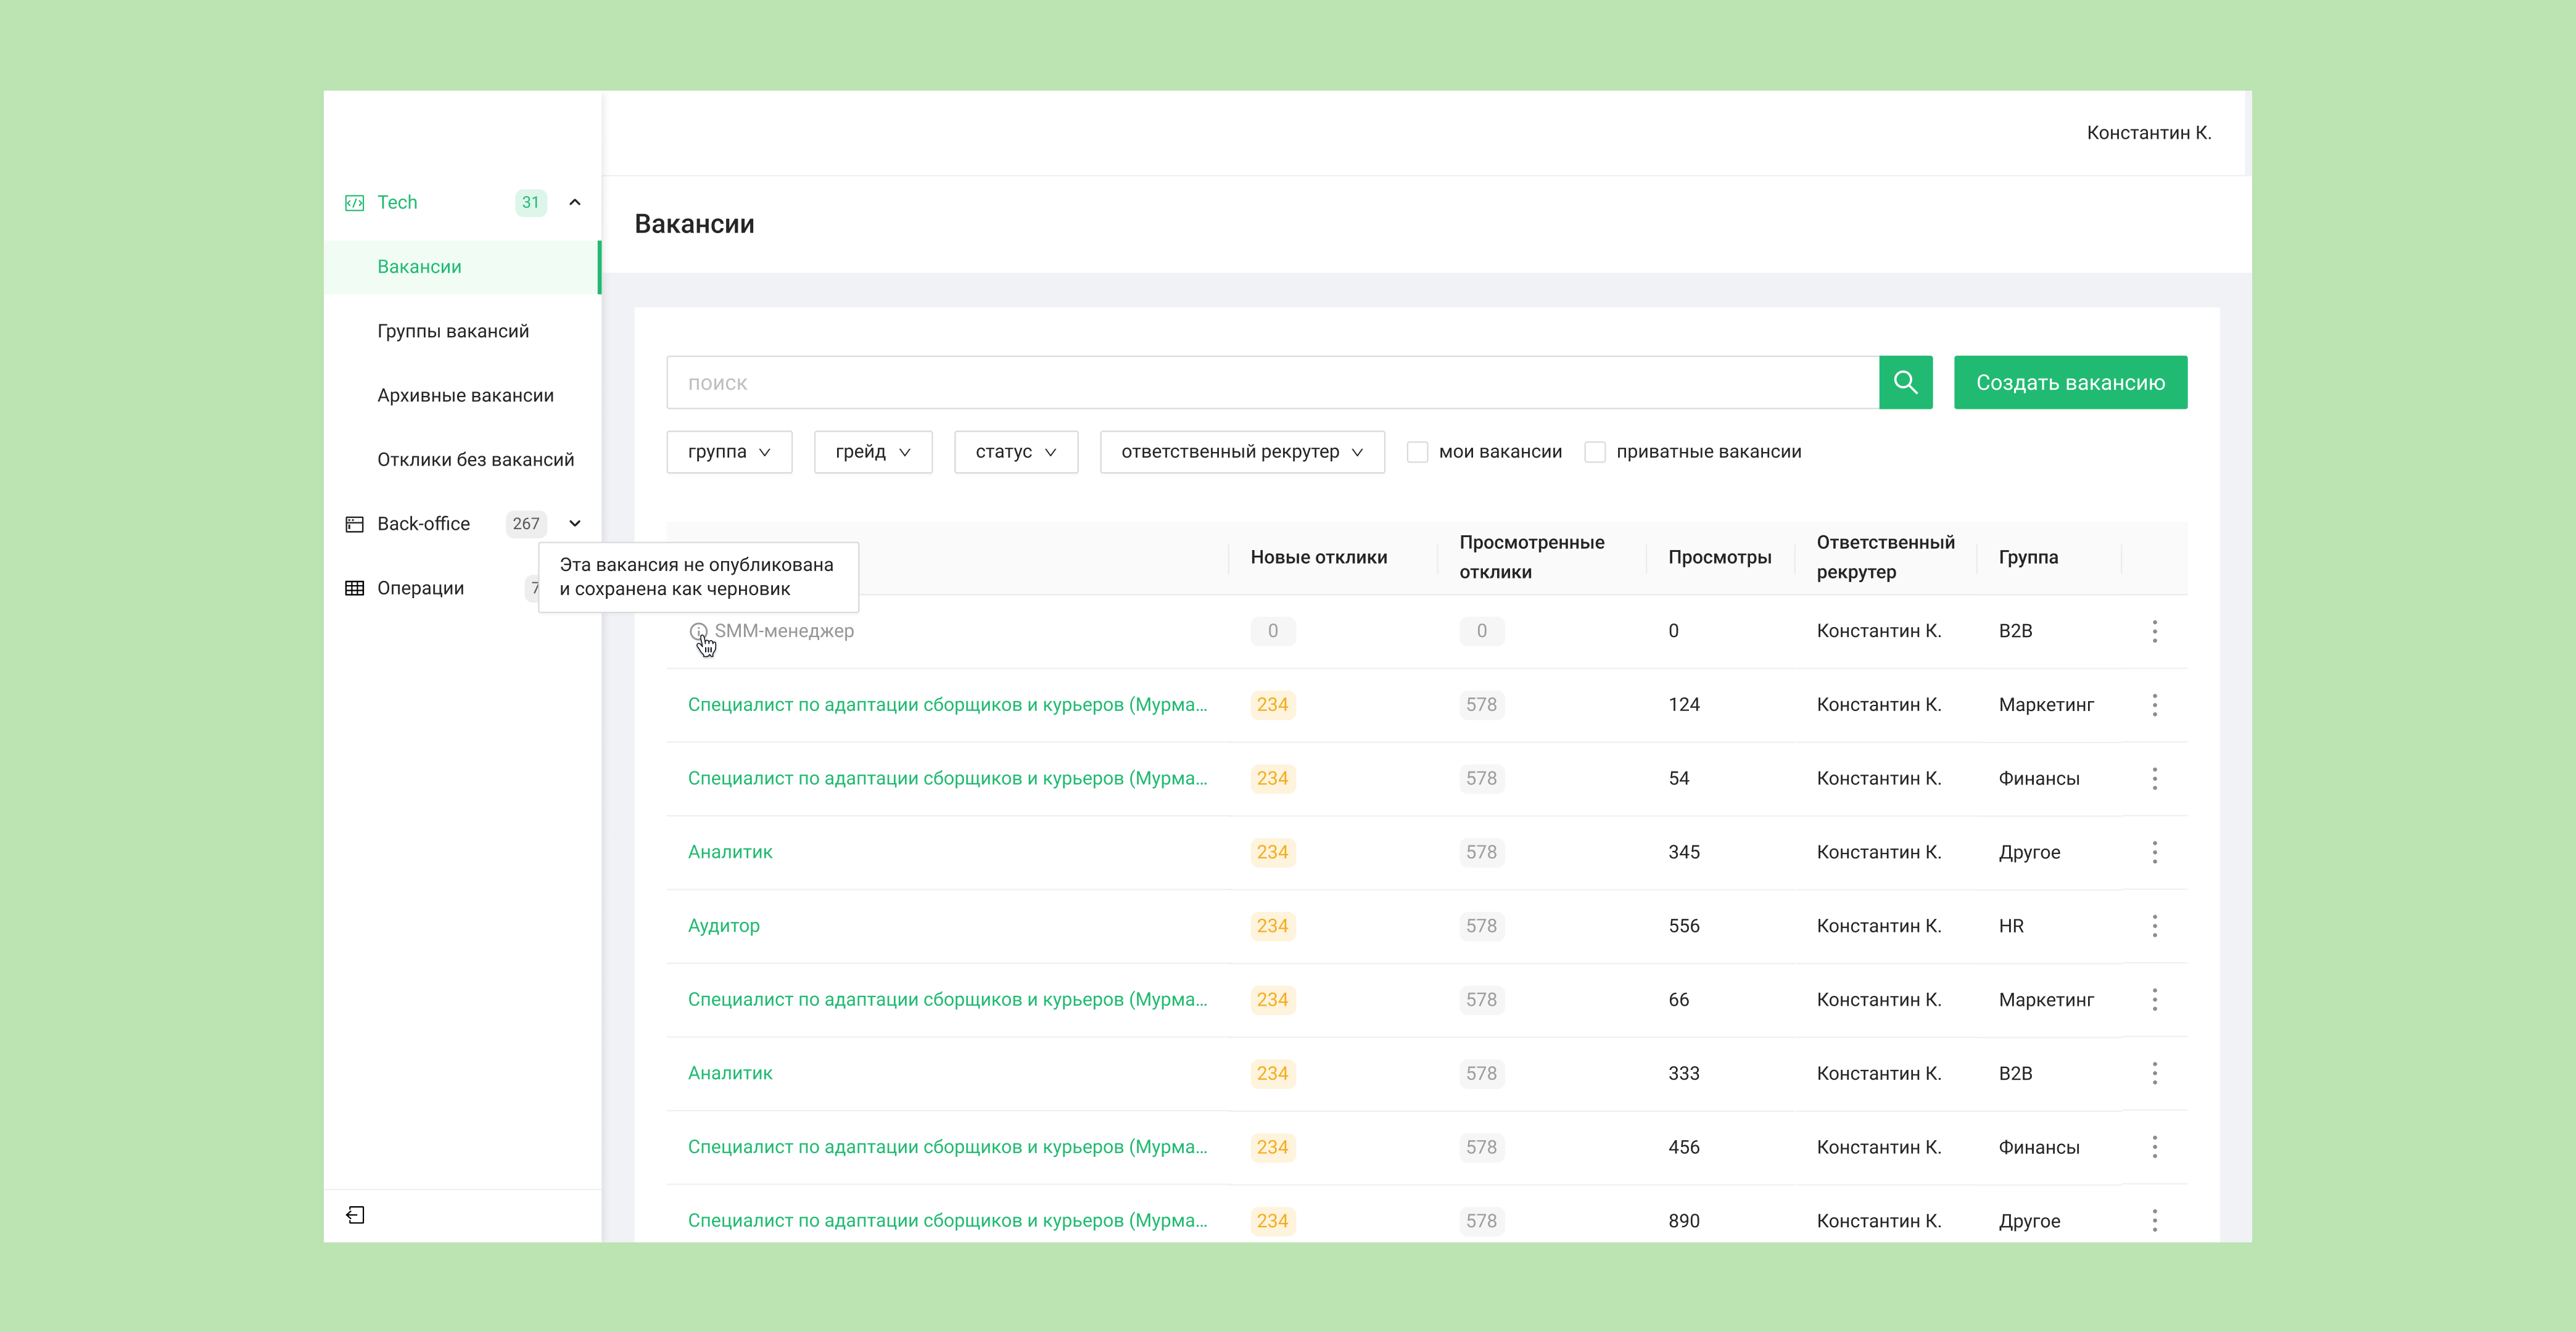Go to 'Группы вакансий' in sidebar
The height and width of the screenshot is (1332, 2576).
[x=453, y=331]
